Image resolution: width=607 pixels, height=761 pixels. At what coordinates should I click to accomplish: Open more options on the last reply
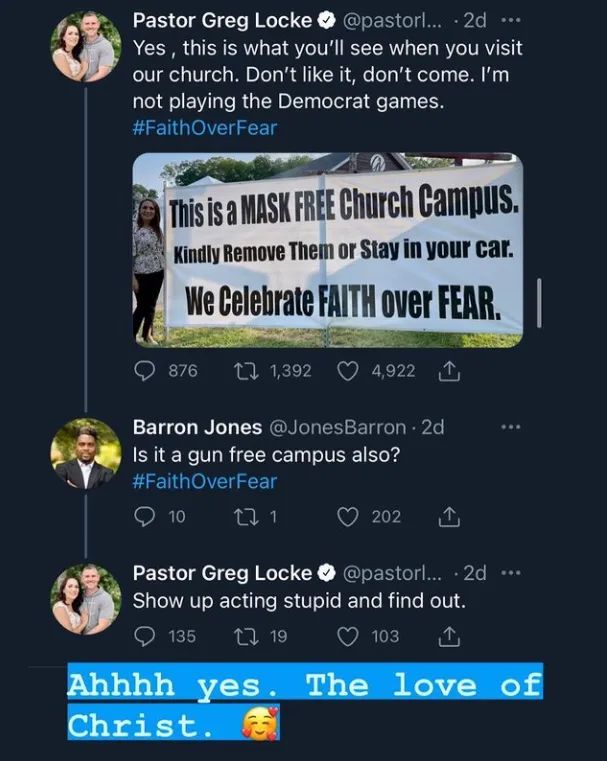pyautogui.click(x=512, y=573)
